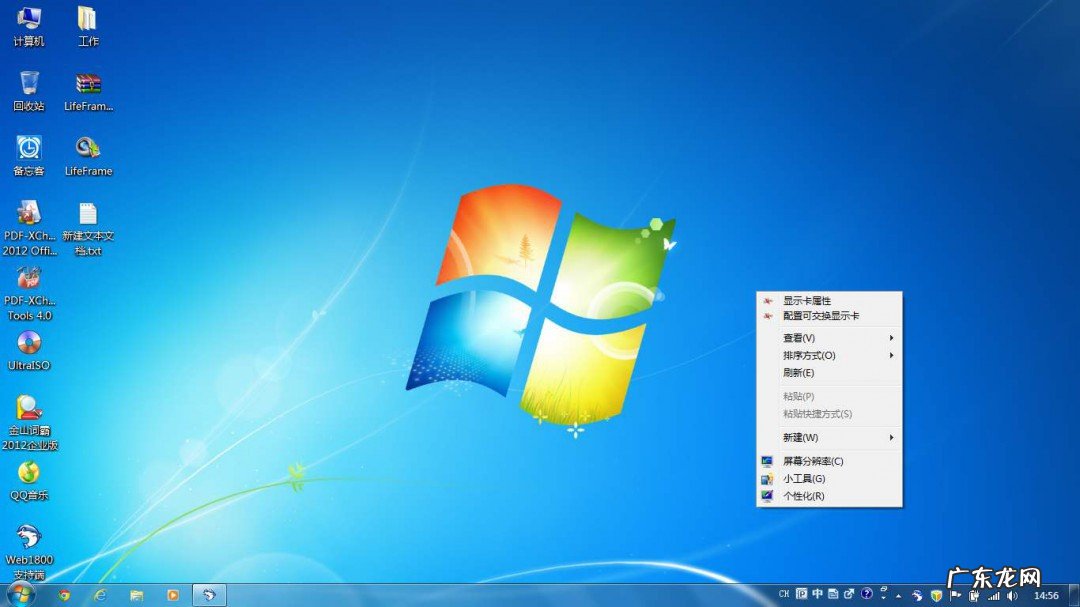1080x607 pixels.
Task: Click the taskbar clock showing 14:56
Action: click(1046, 594)
